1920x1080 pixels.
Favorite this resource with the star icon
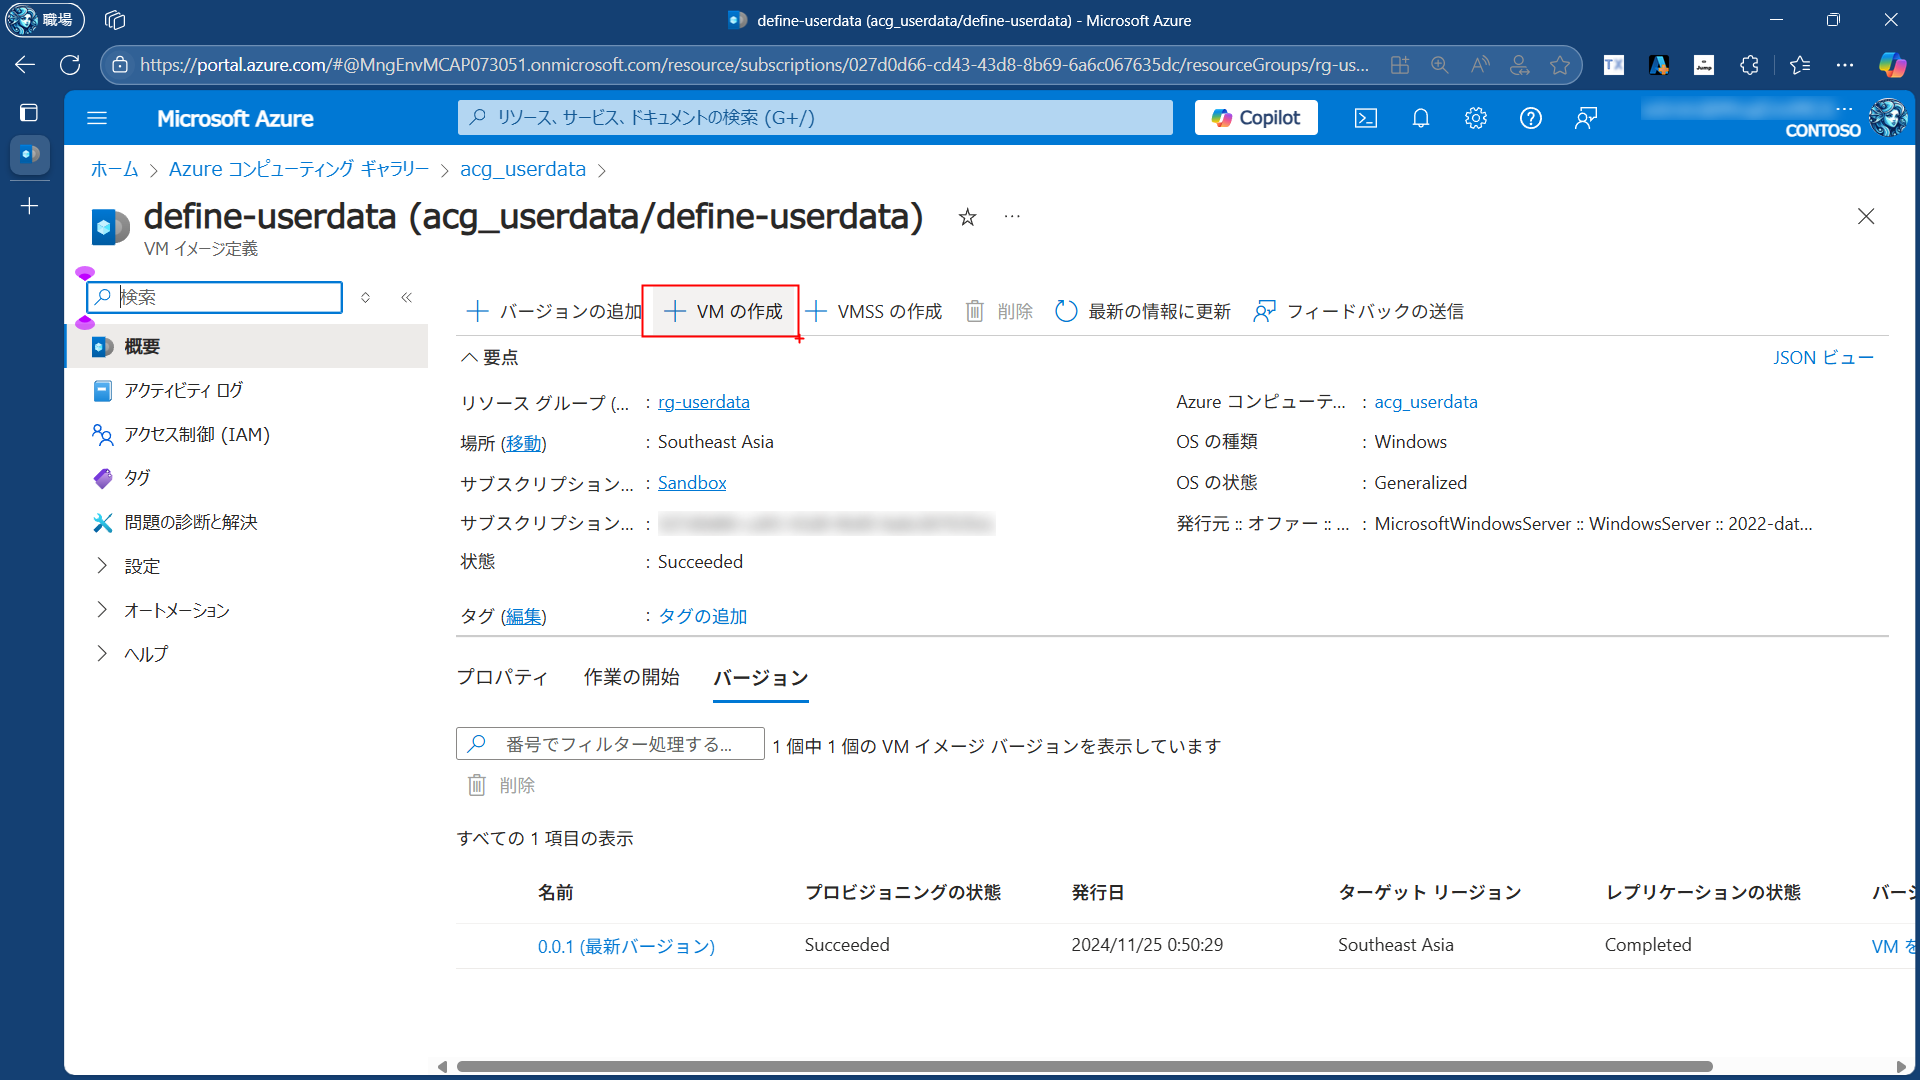[967, 217]
